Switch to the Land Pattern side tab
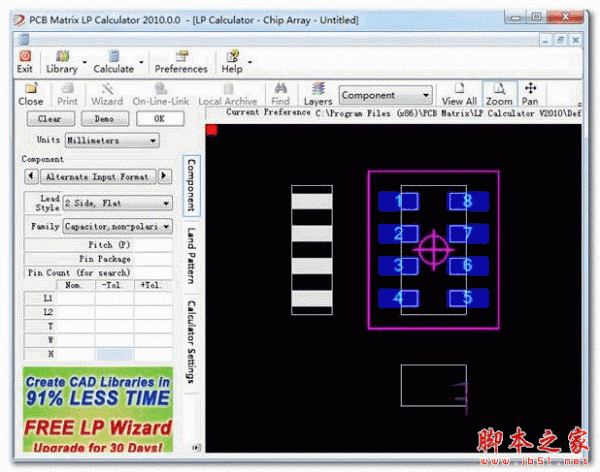This screenshot has height=472, width=600. [x=191, y=255]
